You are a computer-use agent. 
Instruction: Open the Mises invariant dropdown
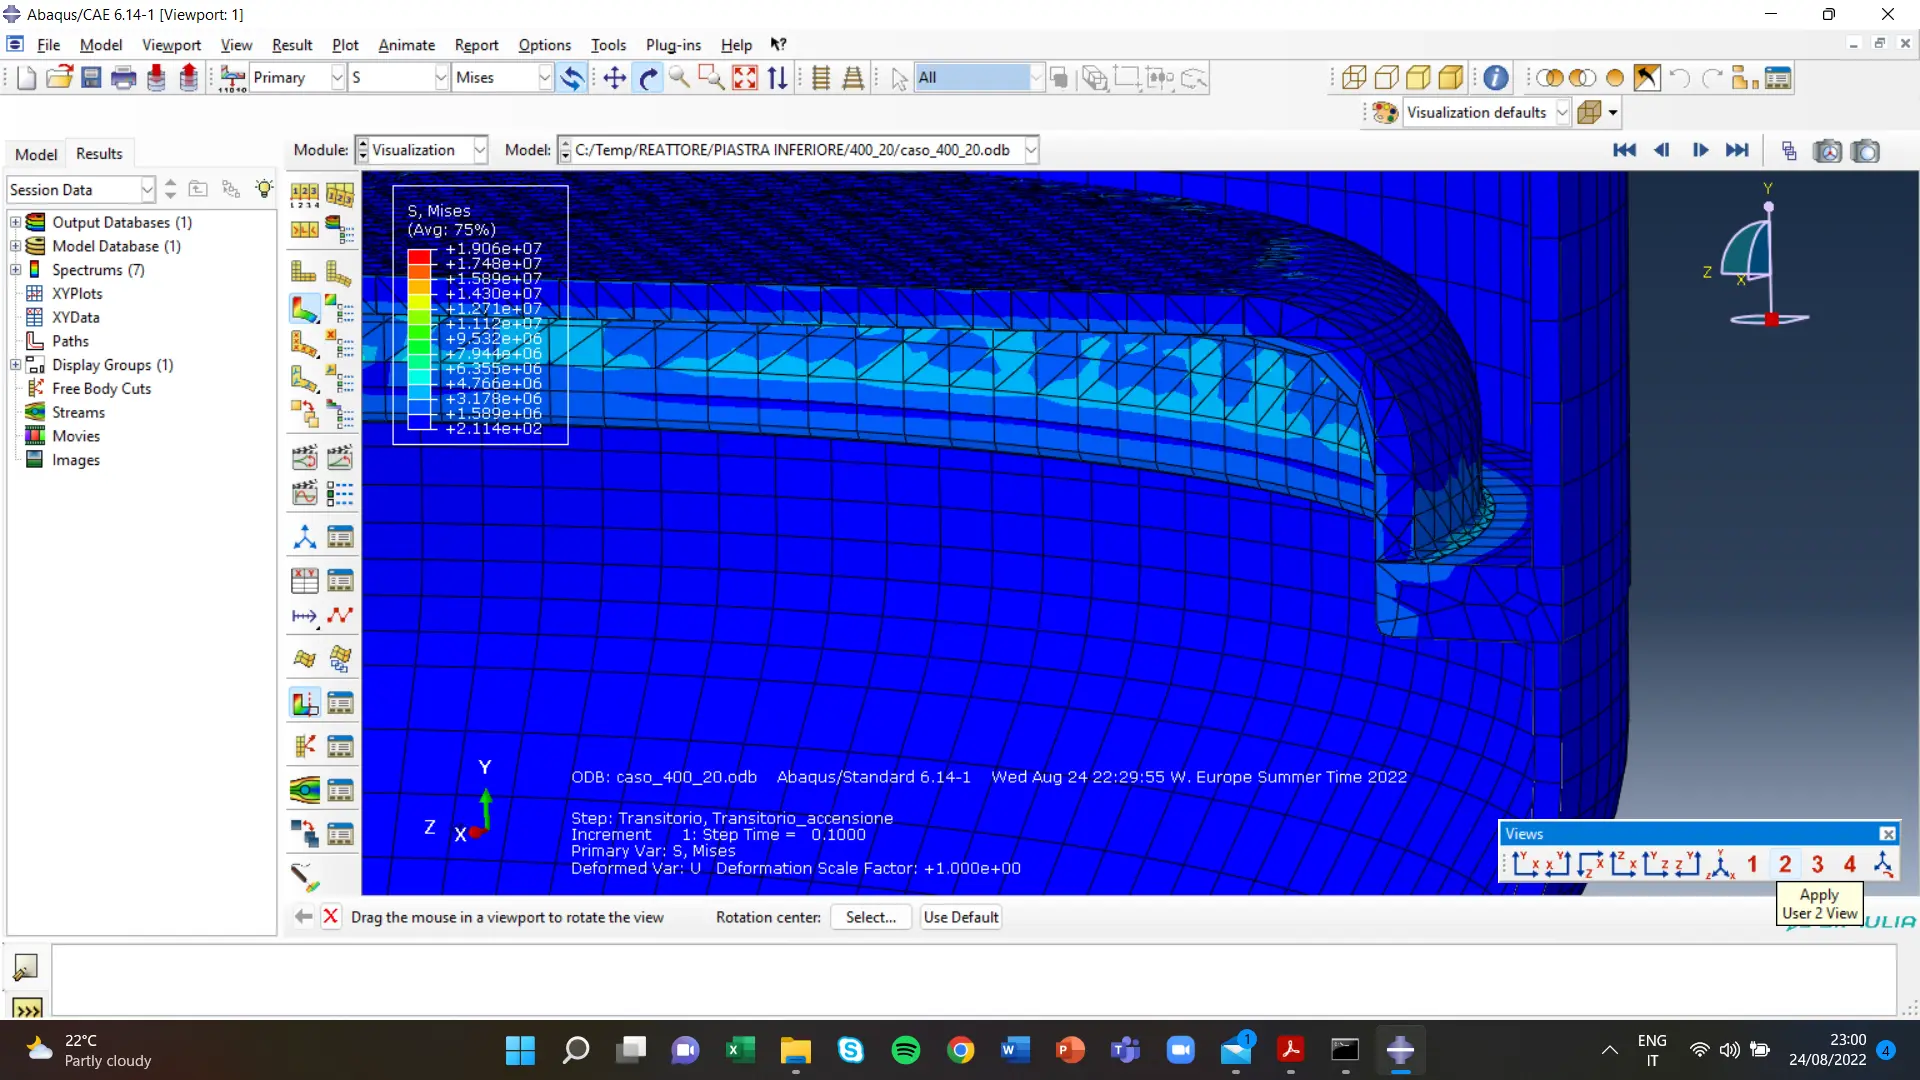coord(544,78)
